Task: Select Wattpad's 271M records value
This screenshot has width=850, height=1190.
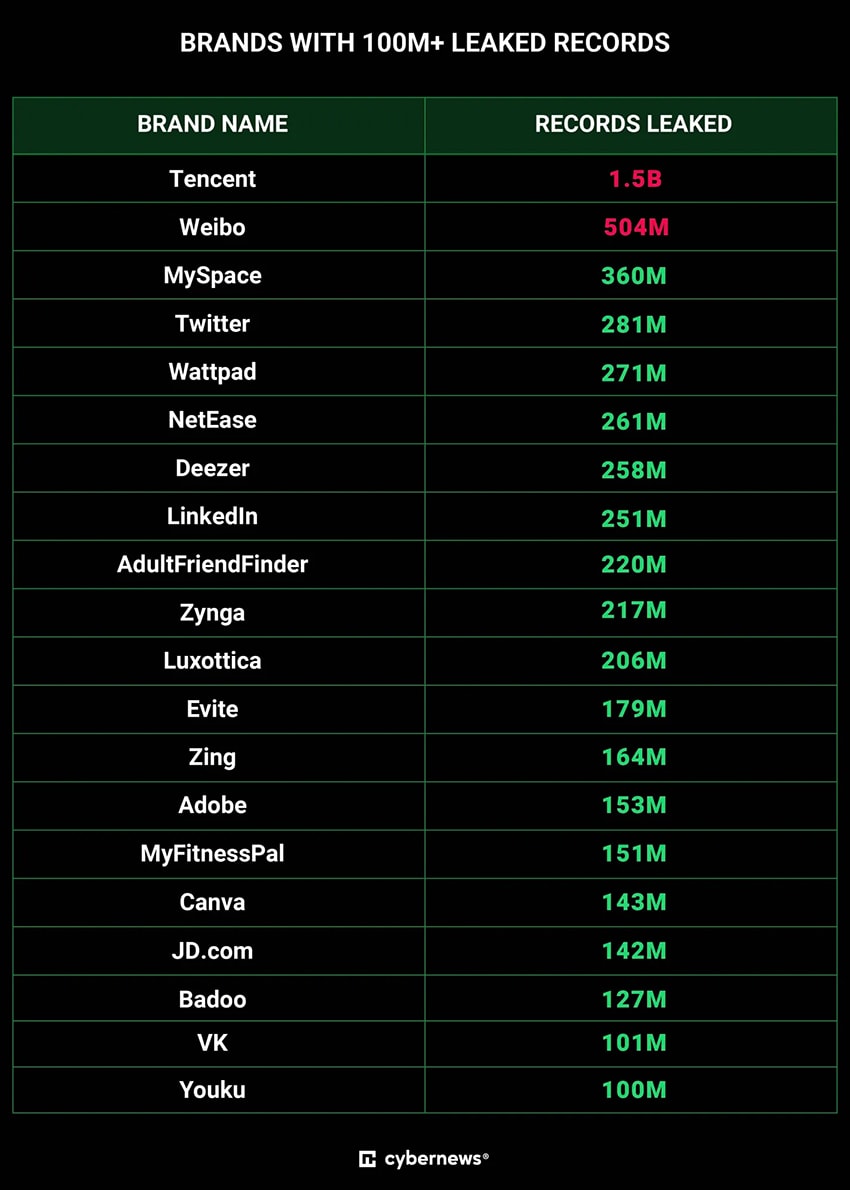Action: [x=634, y=373]
